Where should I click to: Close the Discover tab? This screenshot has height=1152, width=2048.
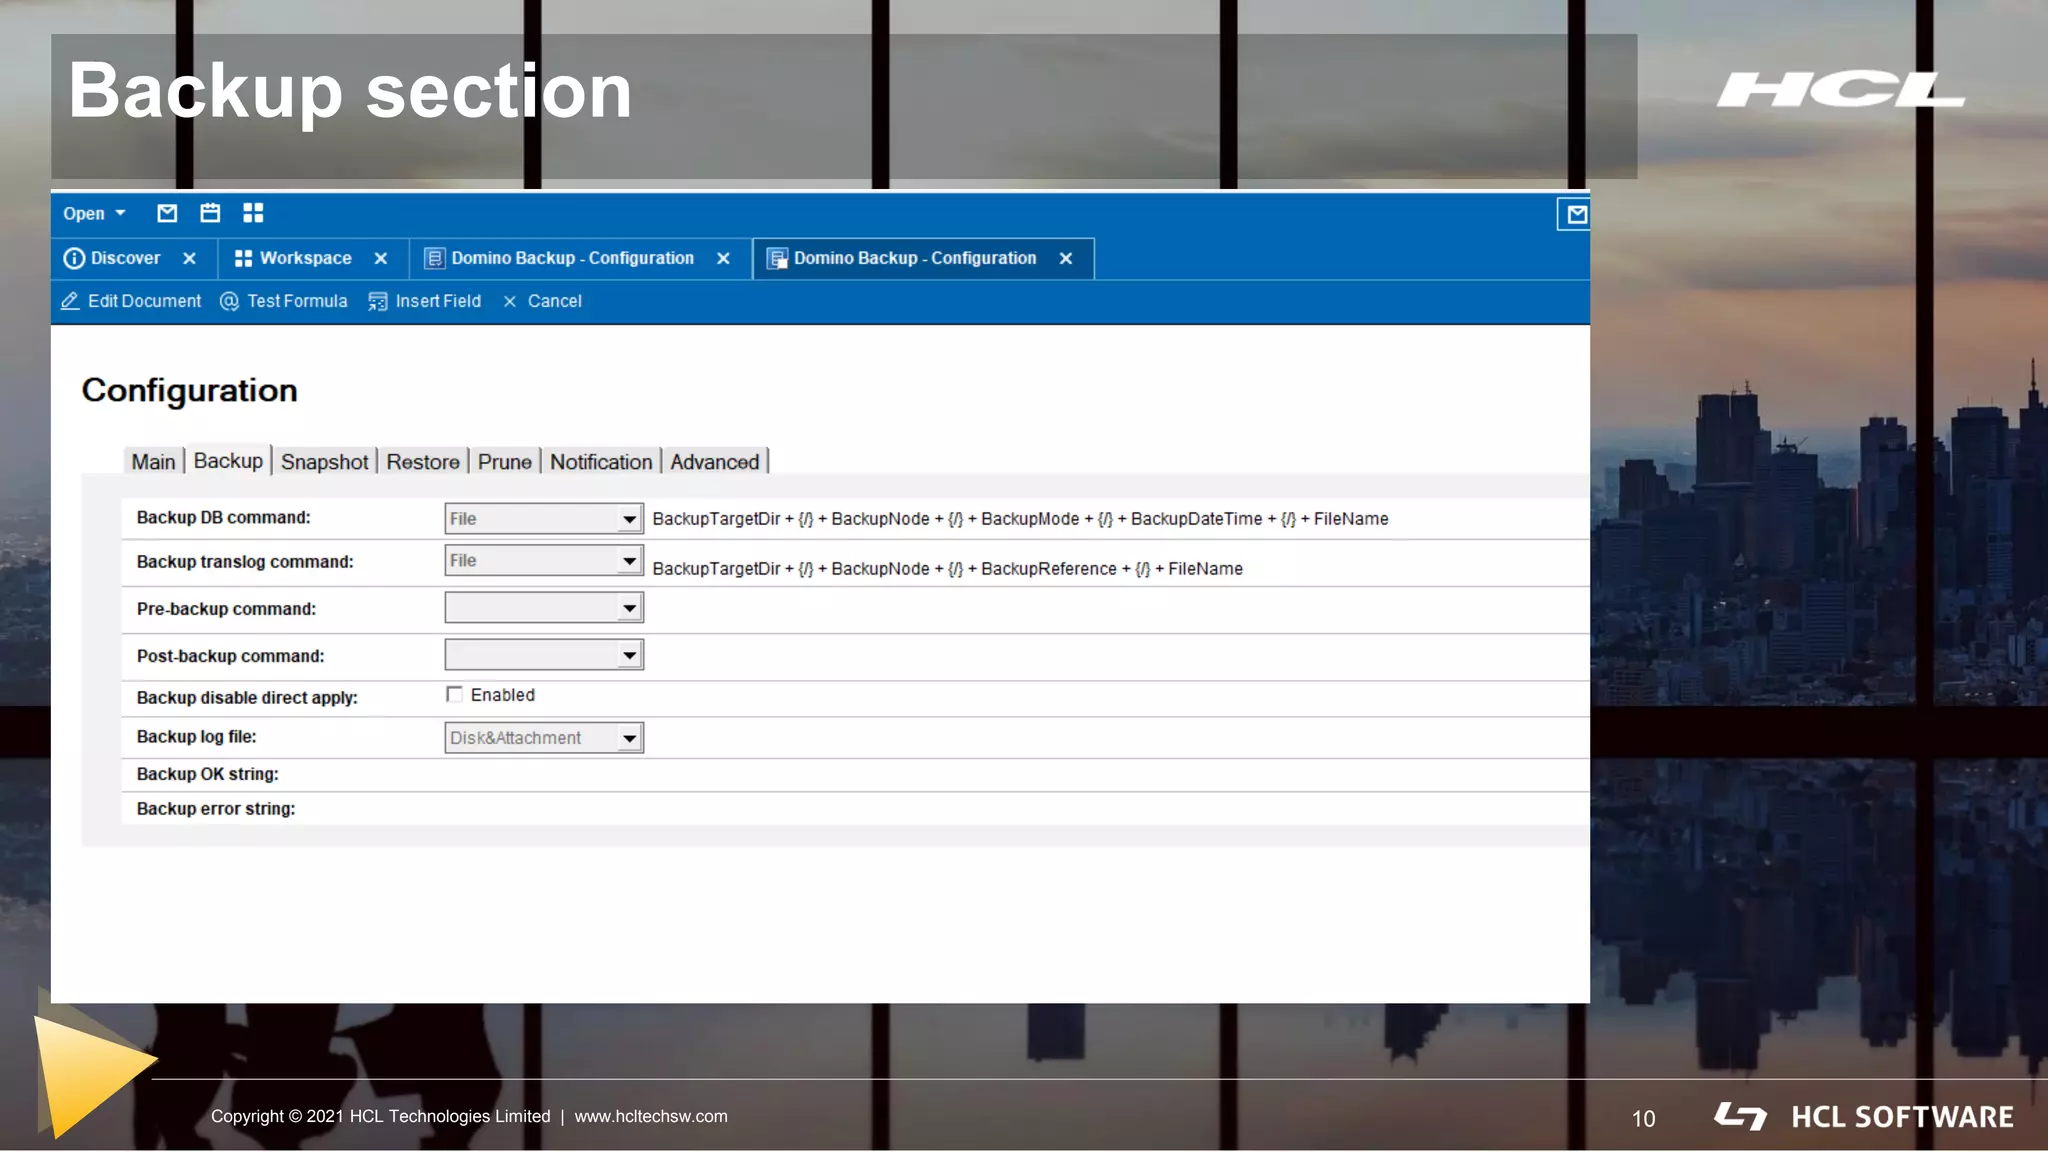[x=189, y=258]
